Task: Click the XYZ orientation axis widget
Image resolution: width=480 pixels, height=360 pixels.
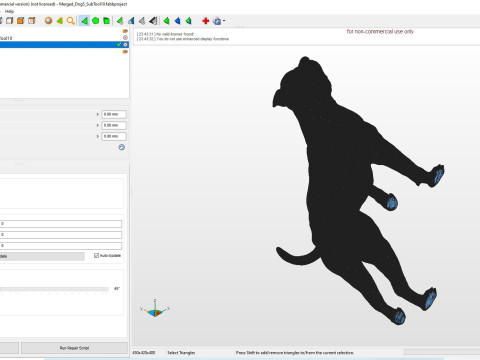Action: (x=155, y=309)
